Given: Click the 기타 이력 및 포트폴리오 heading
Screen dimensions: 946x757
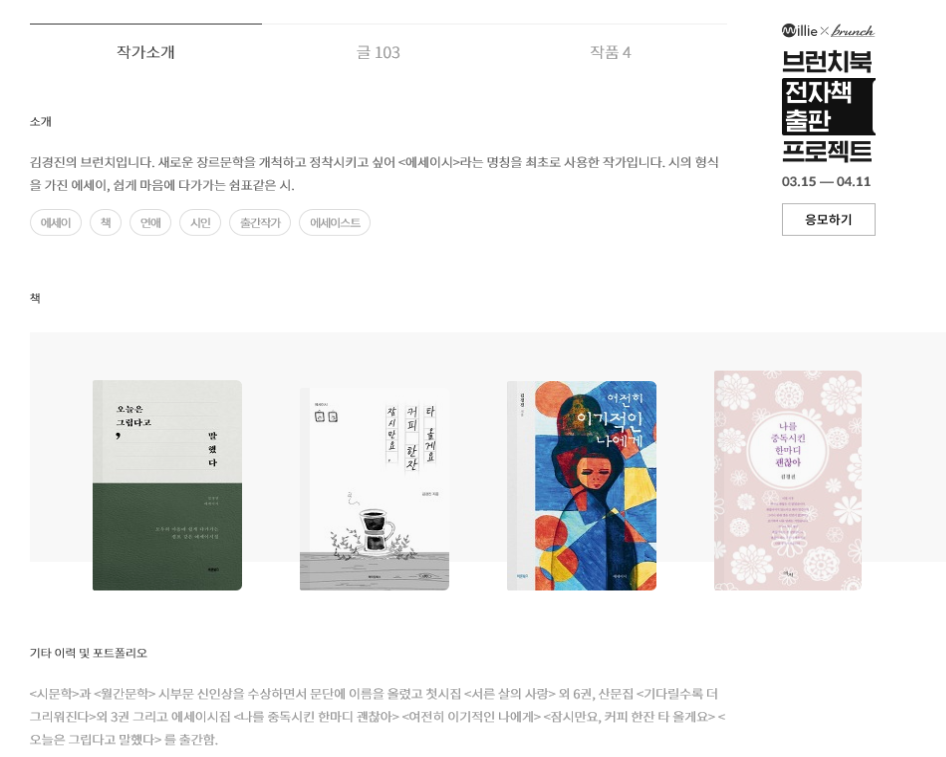Looking at the screenshot, I should 89,653.
